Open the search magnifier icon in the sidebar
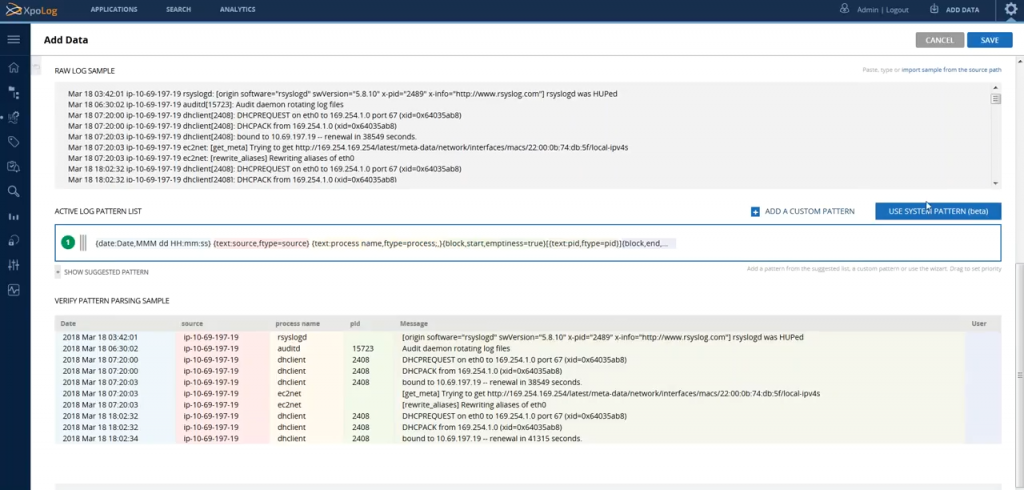Screen dimensions: 1024x490 (x=13, y=191)
